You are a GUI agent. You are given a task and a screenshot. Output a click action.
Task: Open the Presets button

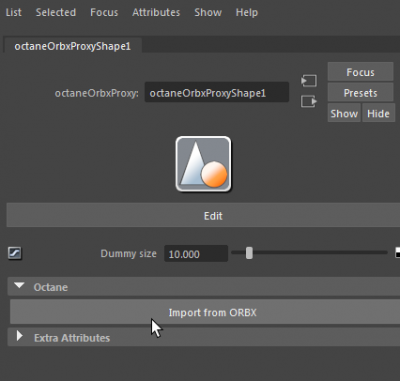(360, 93)
